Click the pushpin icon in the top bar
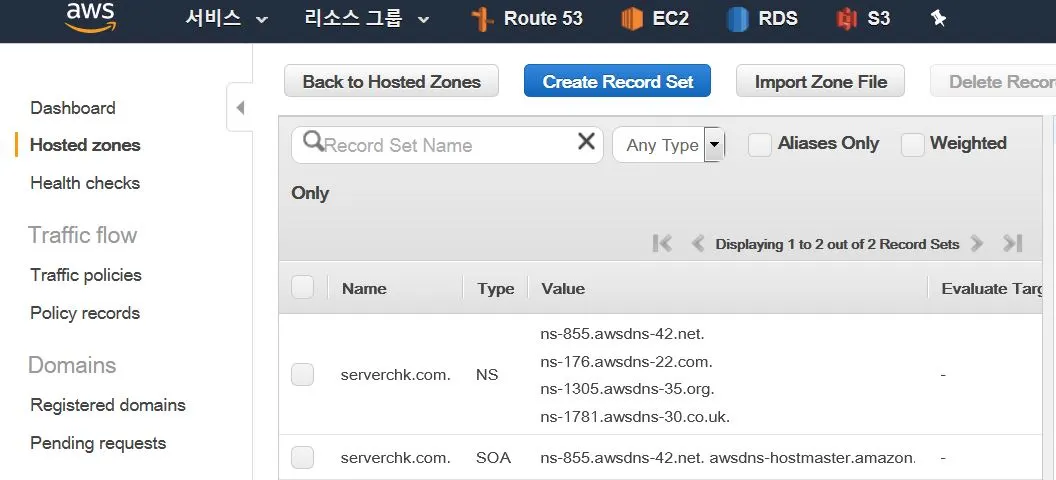This screenshot has width=1056, height=480. 938,19
